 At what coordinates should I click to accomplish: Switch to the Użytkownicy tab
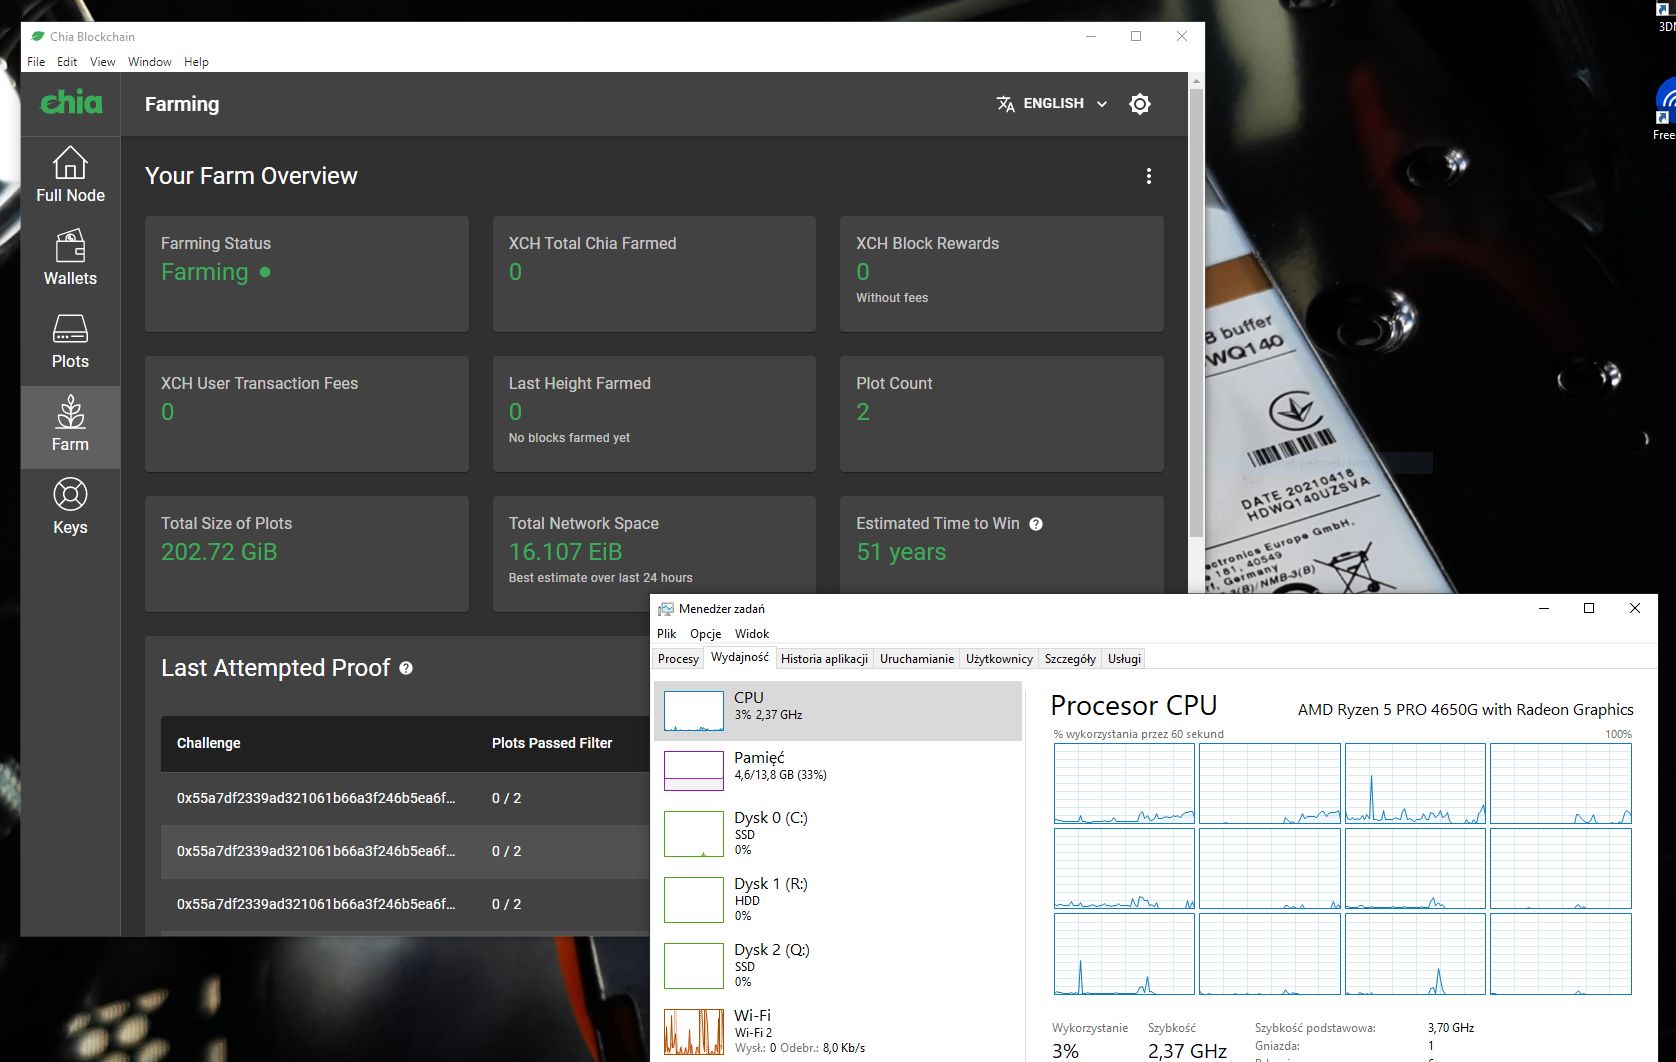click(999, 659)
